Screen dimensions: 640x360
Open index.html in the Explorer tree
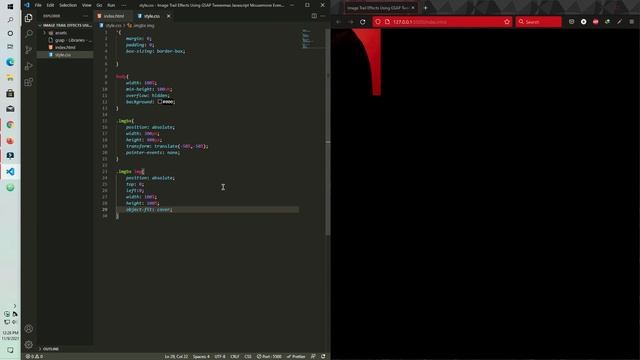(x=65, y=47)
